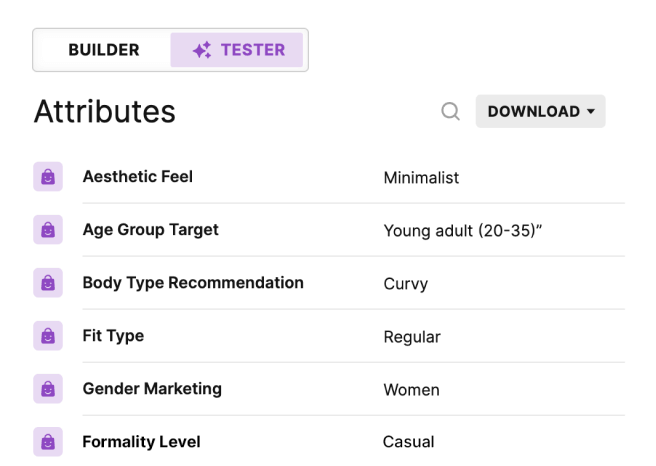Screen dimensions: 656x466
Task: Click the bag icon beside Aesthetic Feel
Action: (48, 177)
